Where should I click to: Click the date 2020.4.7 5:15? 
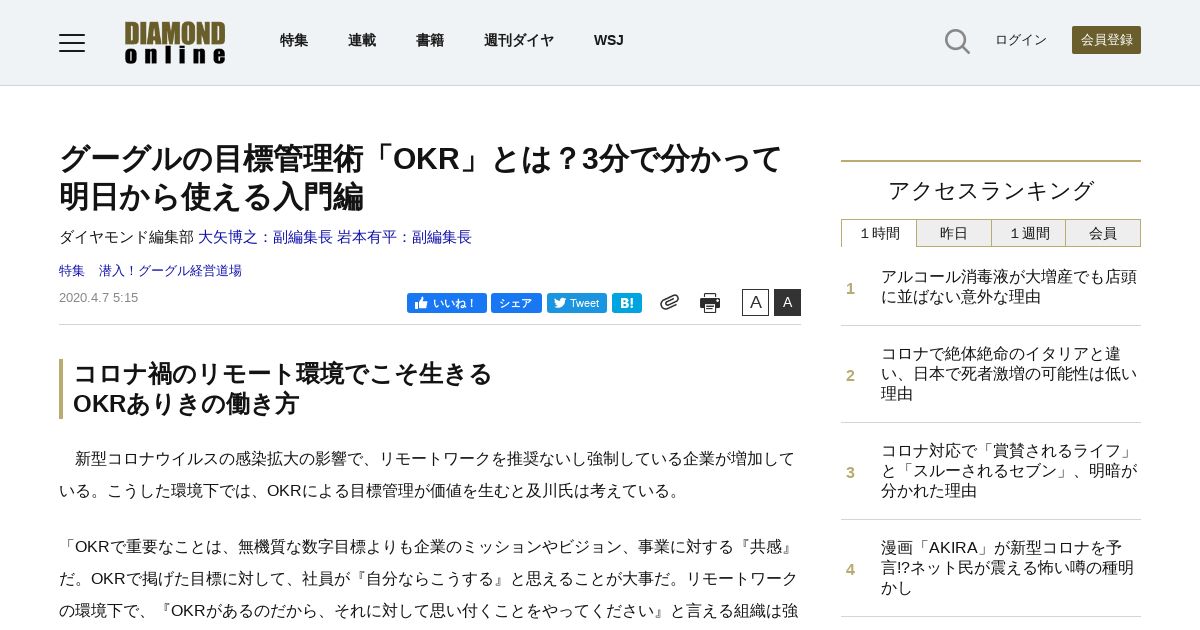pos(99,298)
